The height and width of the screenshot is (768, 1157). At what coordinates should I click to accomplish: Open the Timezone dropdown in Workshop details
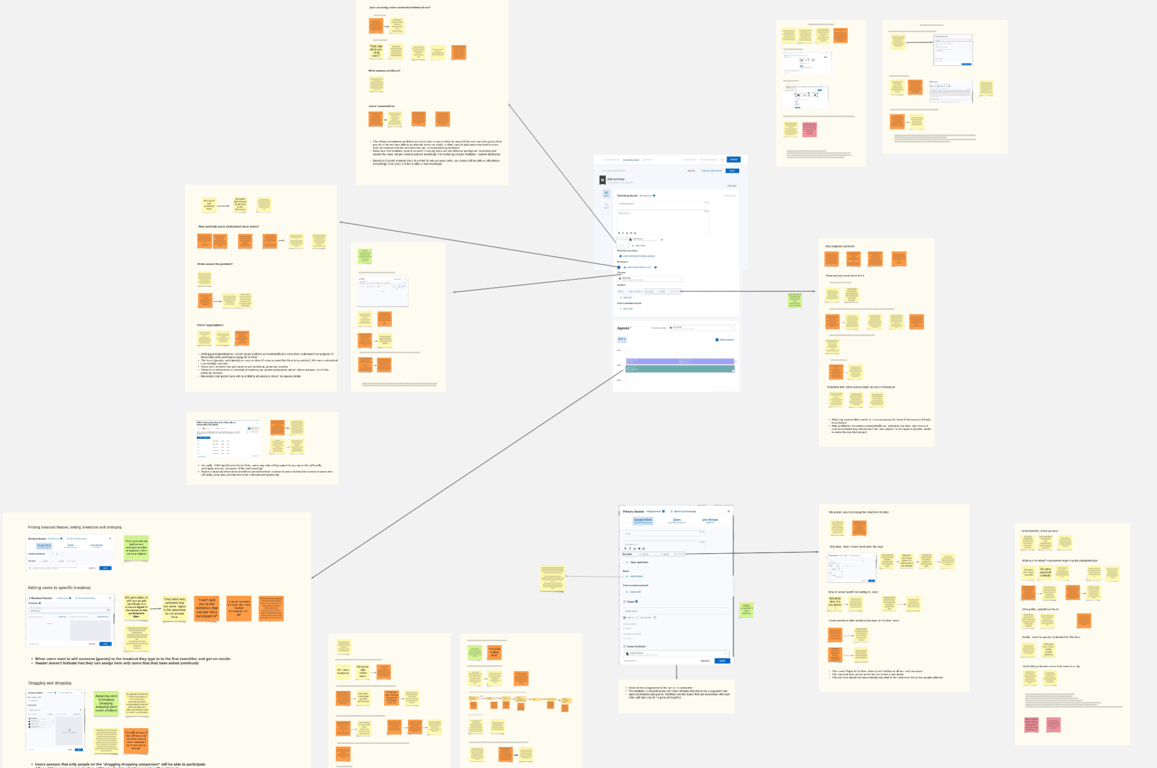(650, 279)
